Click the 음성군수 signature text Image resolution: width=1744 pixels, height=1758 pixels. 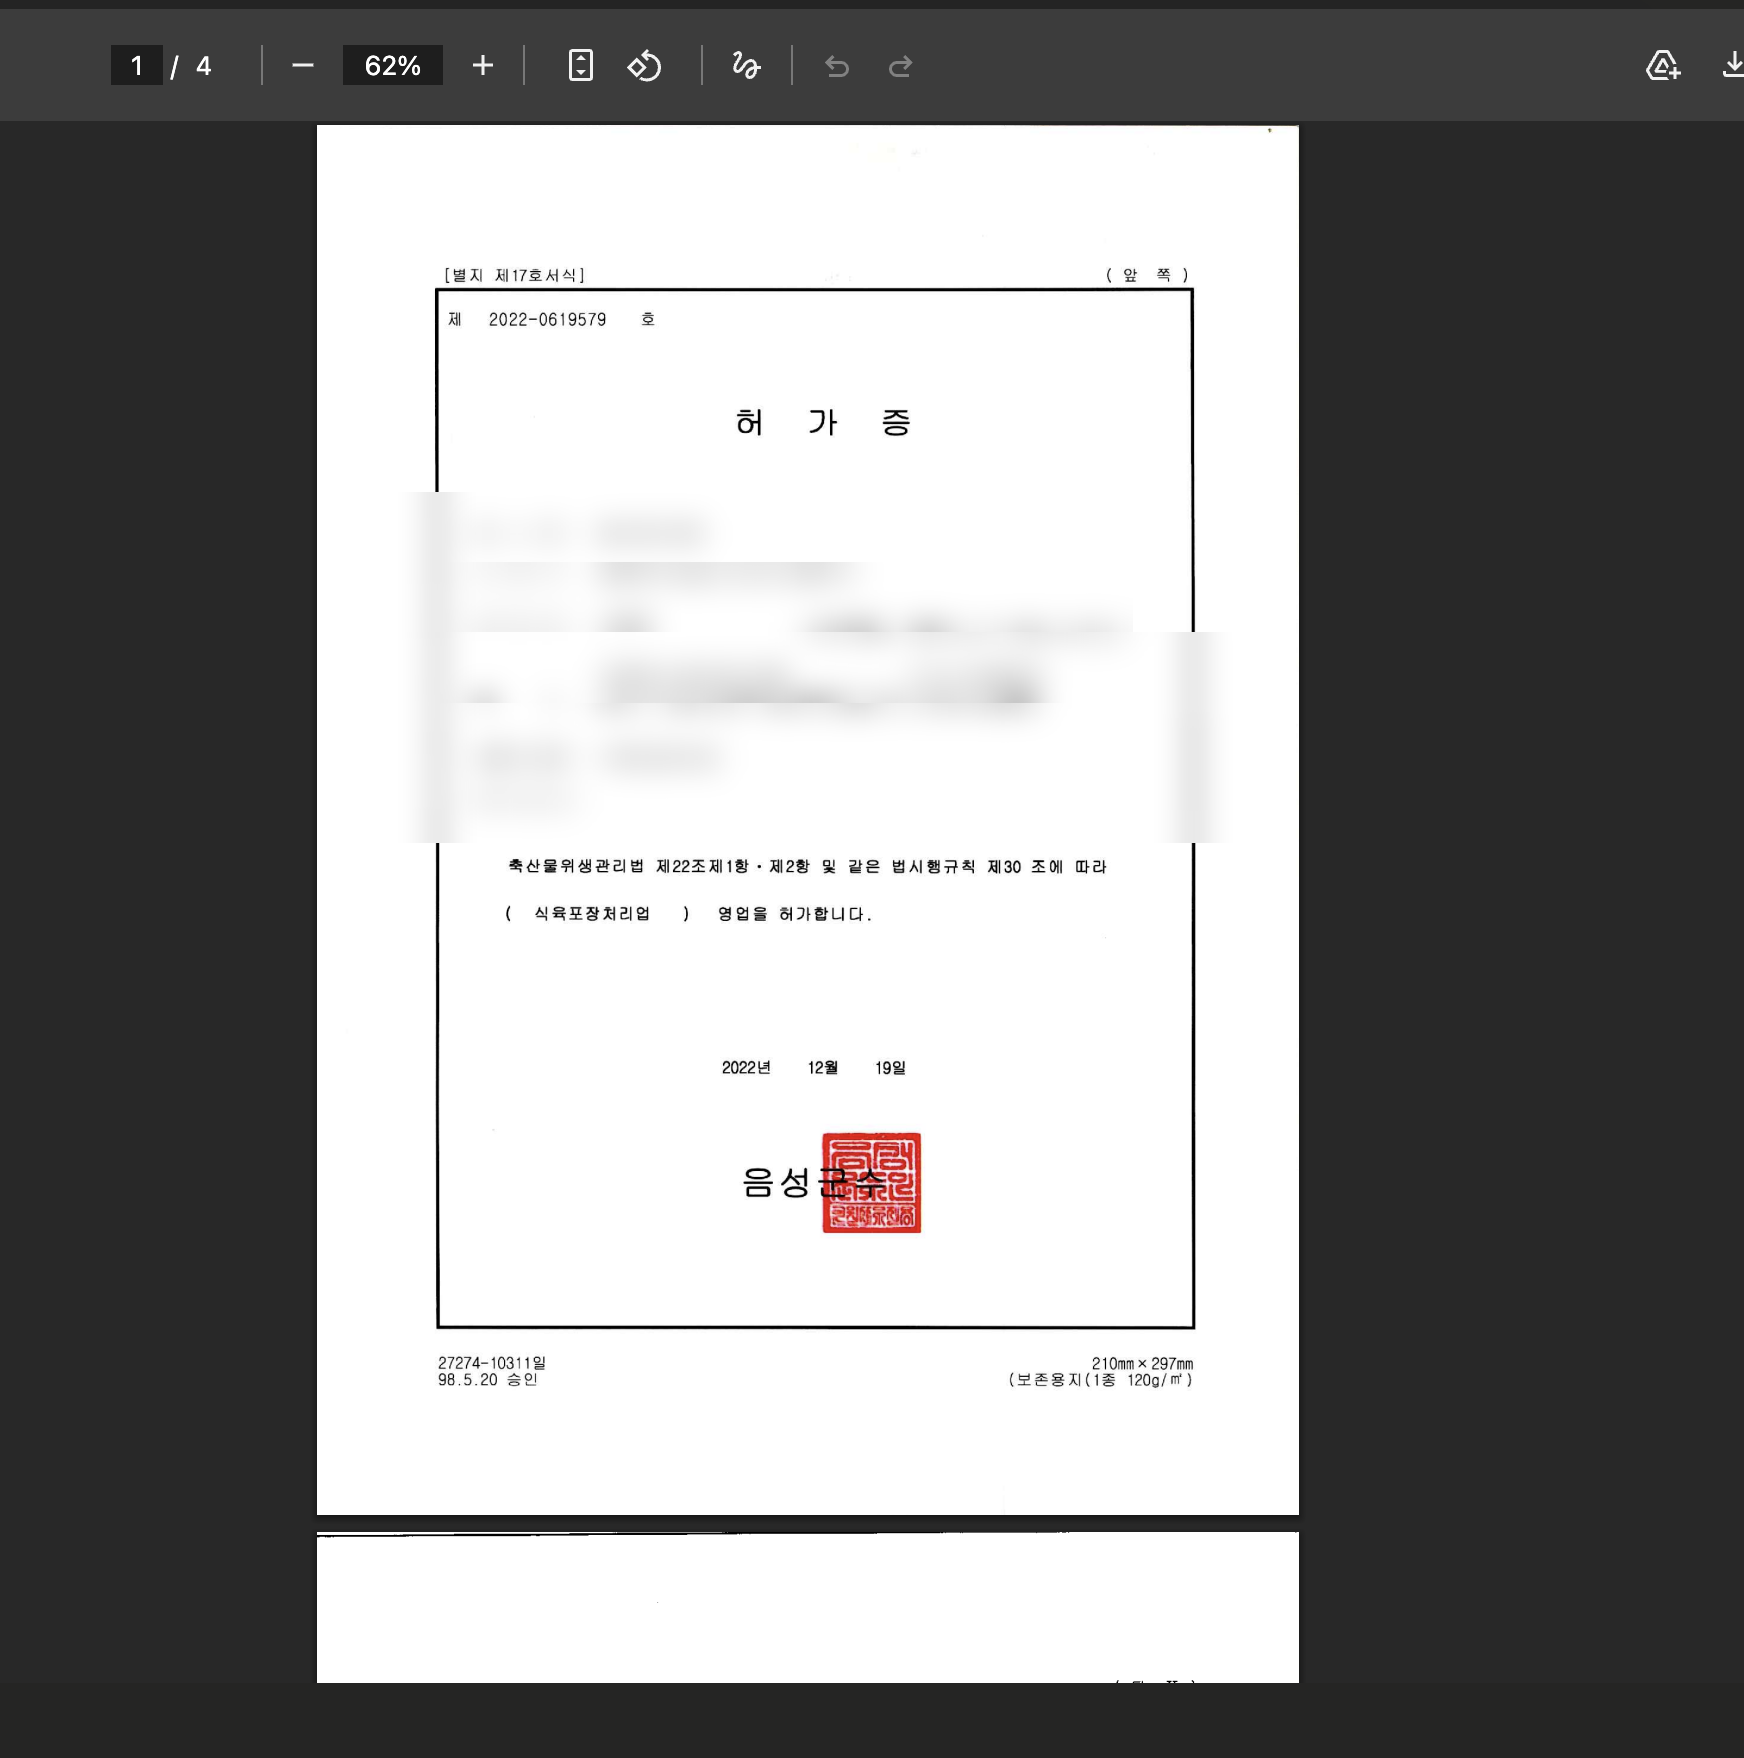coord(813,1183)
